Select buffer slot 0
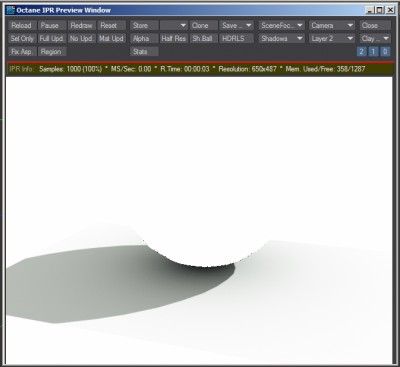 point(385,52)
